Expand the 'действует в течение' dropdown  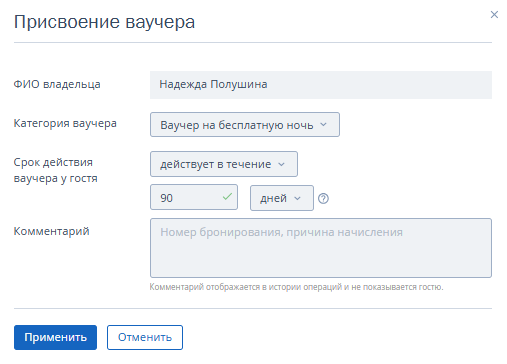(224, 164)
